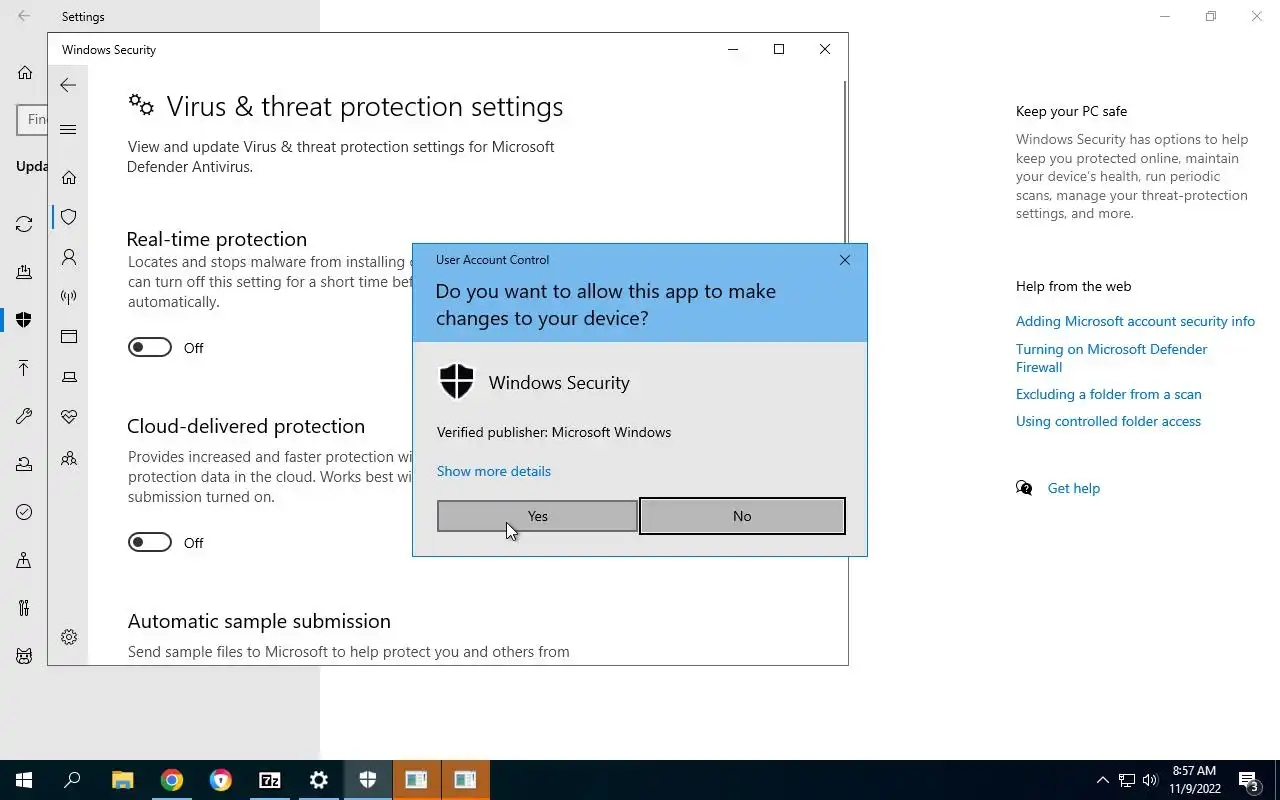This screenshot has width=1280, height=800.
Task: Toggle the Real-time protection switch
Action: [x=150, y=348]
